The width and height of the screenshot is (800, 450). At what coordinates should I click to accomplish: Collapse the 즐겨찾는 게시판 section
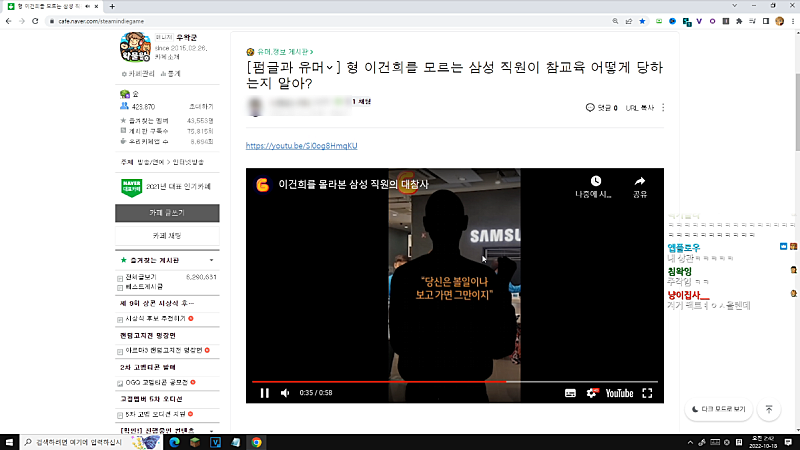pyautogui.click(x=212, y=260)
